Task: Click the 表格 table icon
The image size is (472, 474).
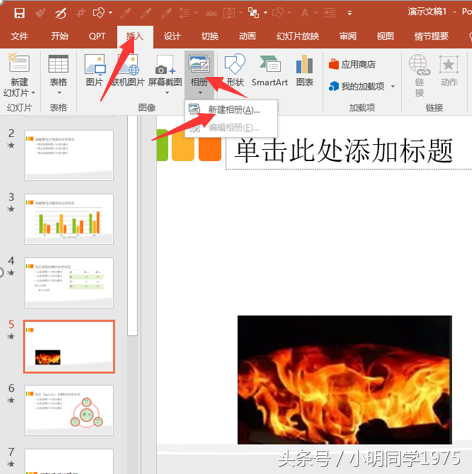Action: click(58, 63)
